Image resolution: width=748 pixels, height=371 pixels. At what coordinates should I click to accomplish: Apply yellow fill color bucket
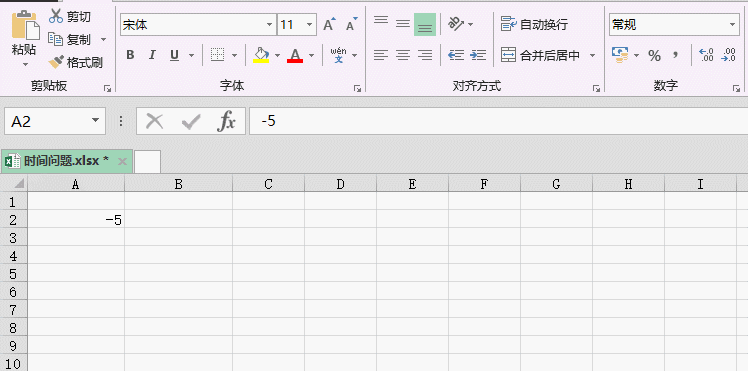point(260,55)
